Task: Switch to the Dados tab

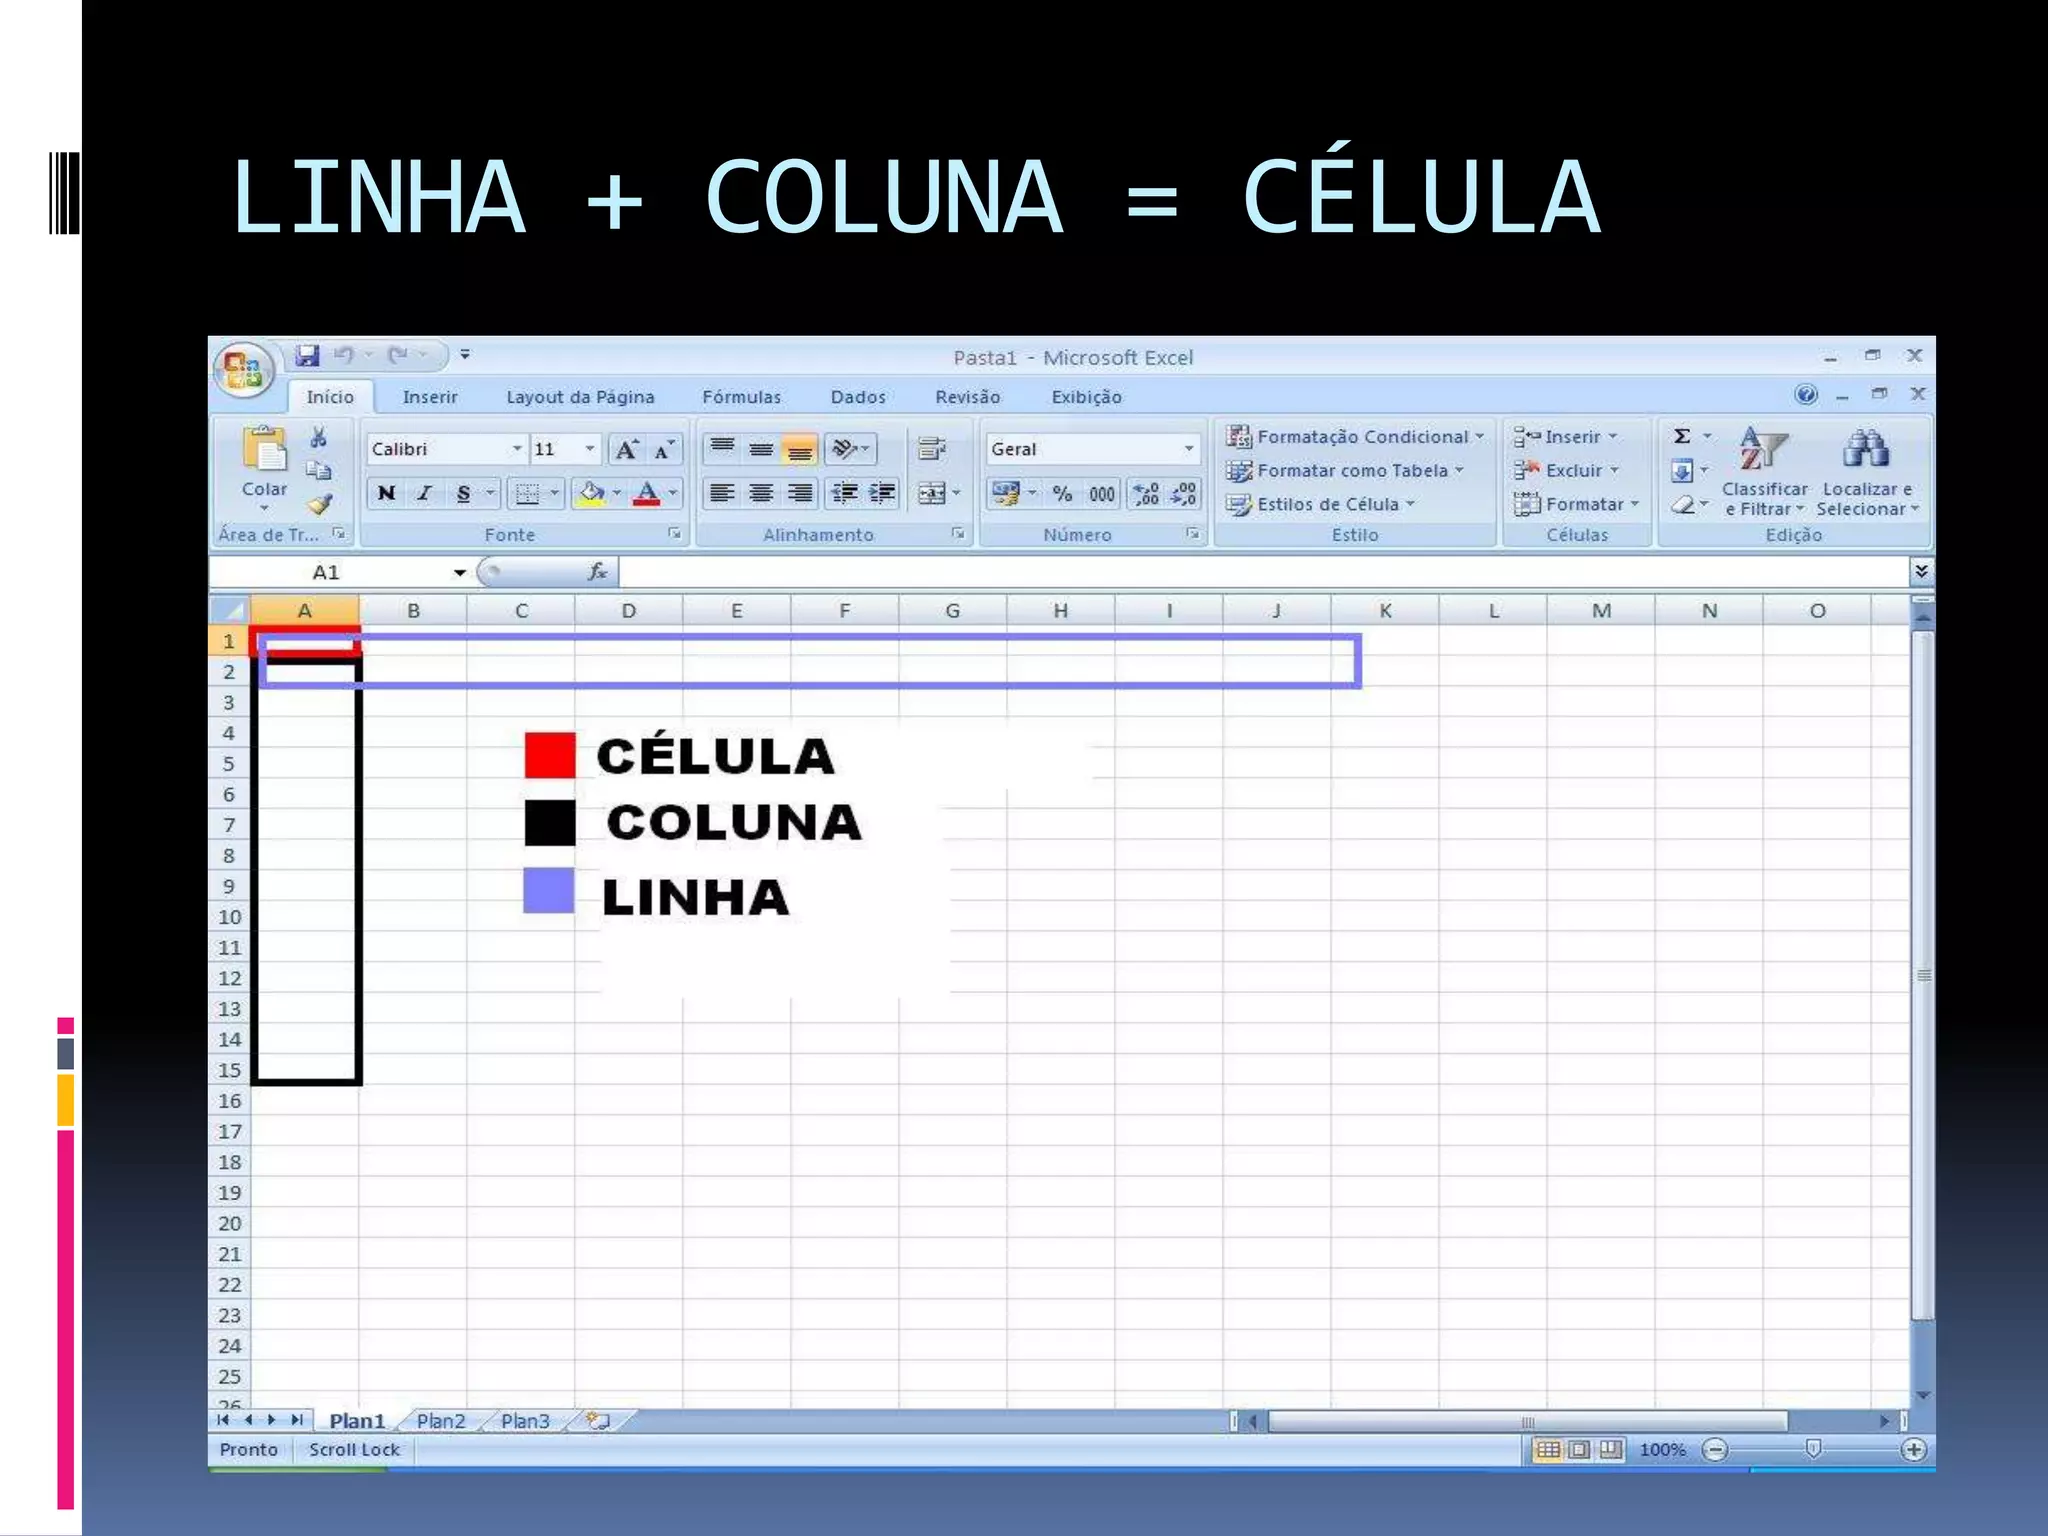Action: tap(858, 397)
